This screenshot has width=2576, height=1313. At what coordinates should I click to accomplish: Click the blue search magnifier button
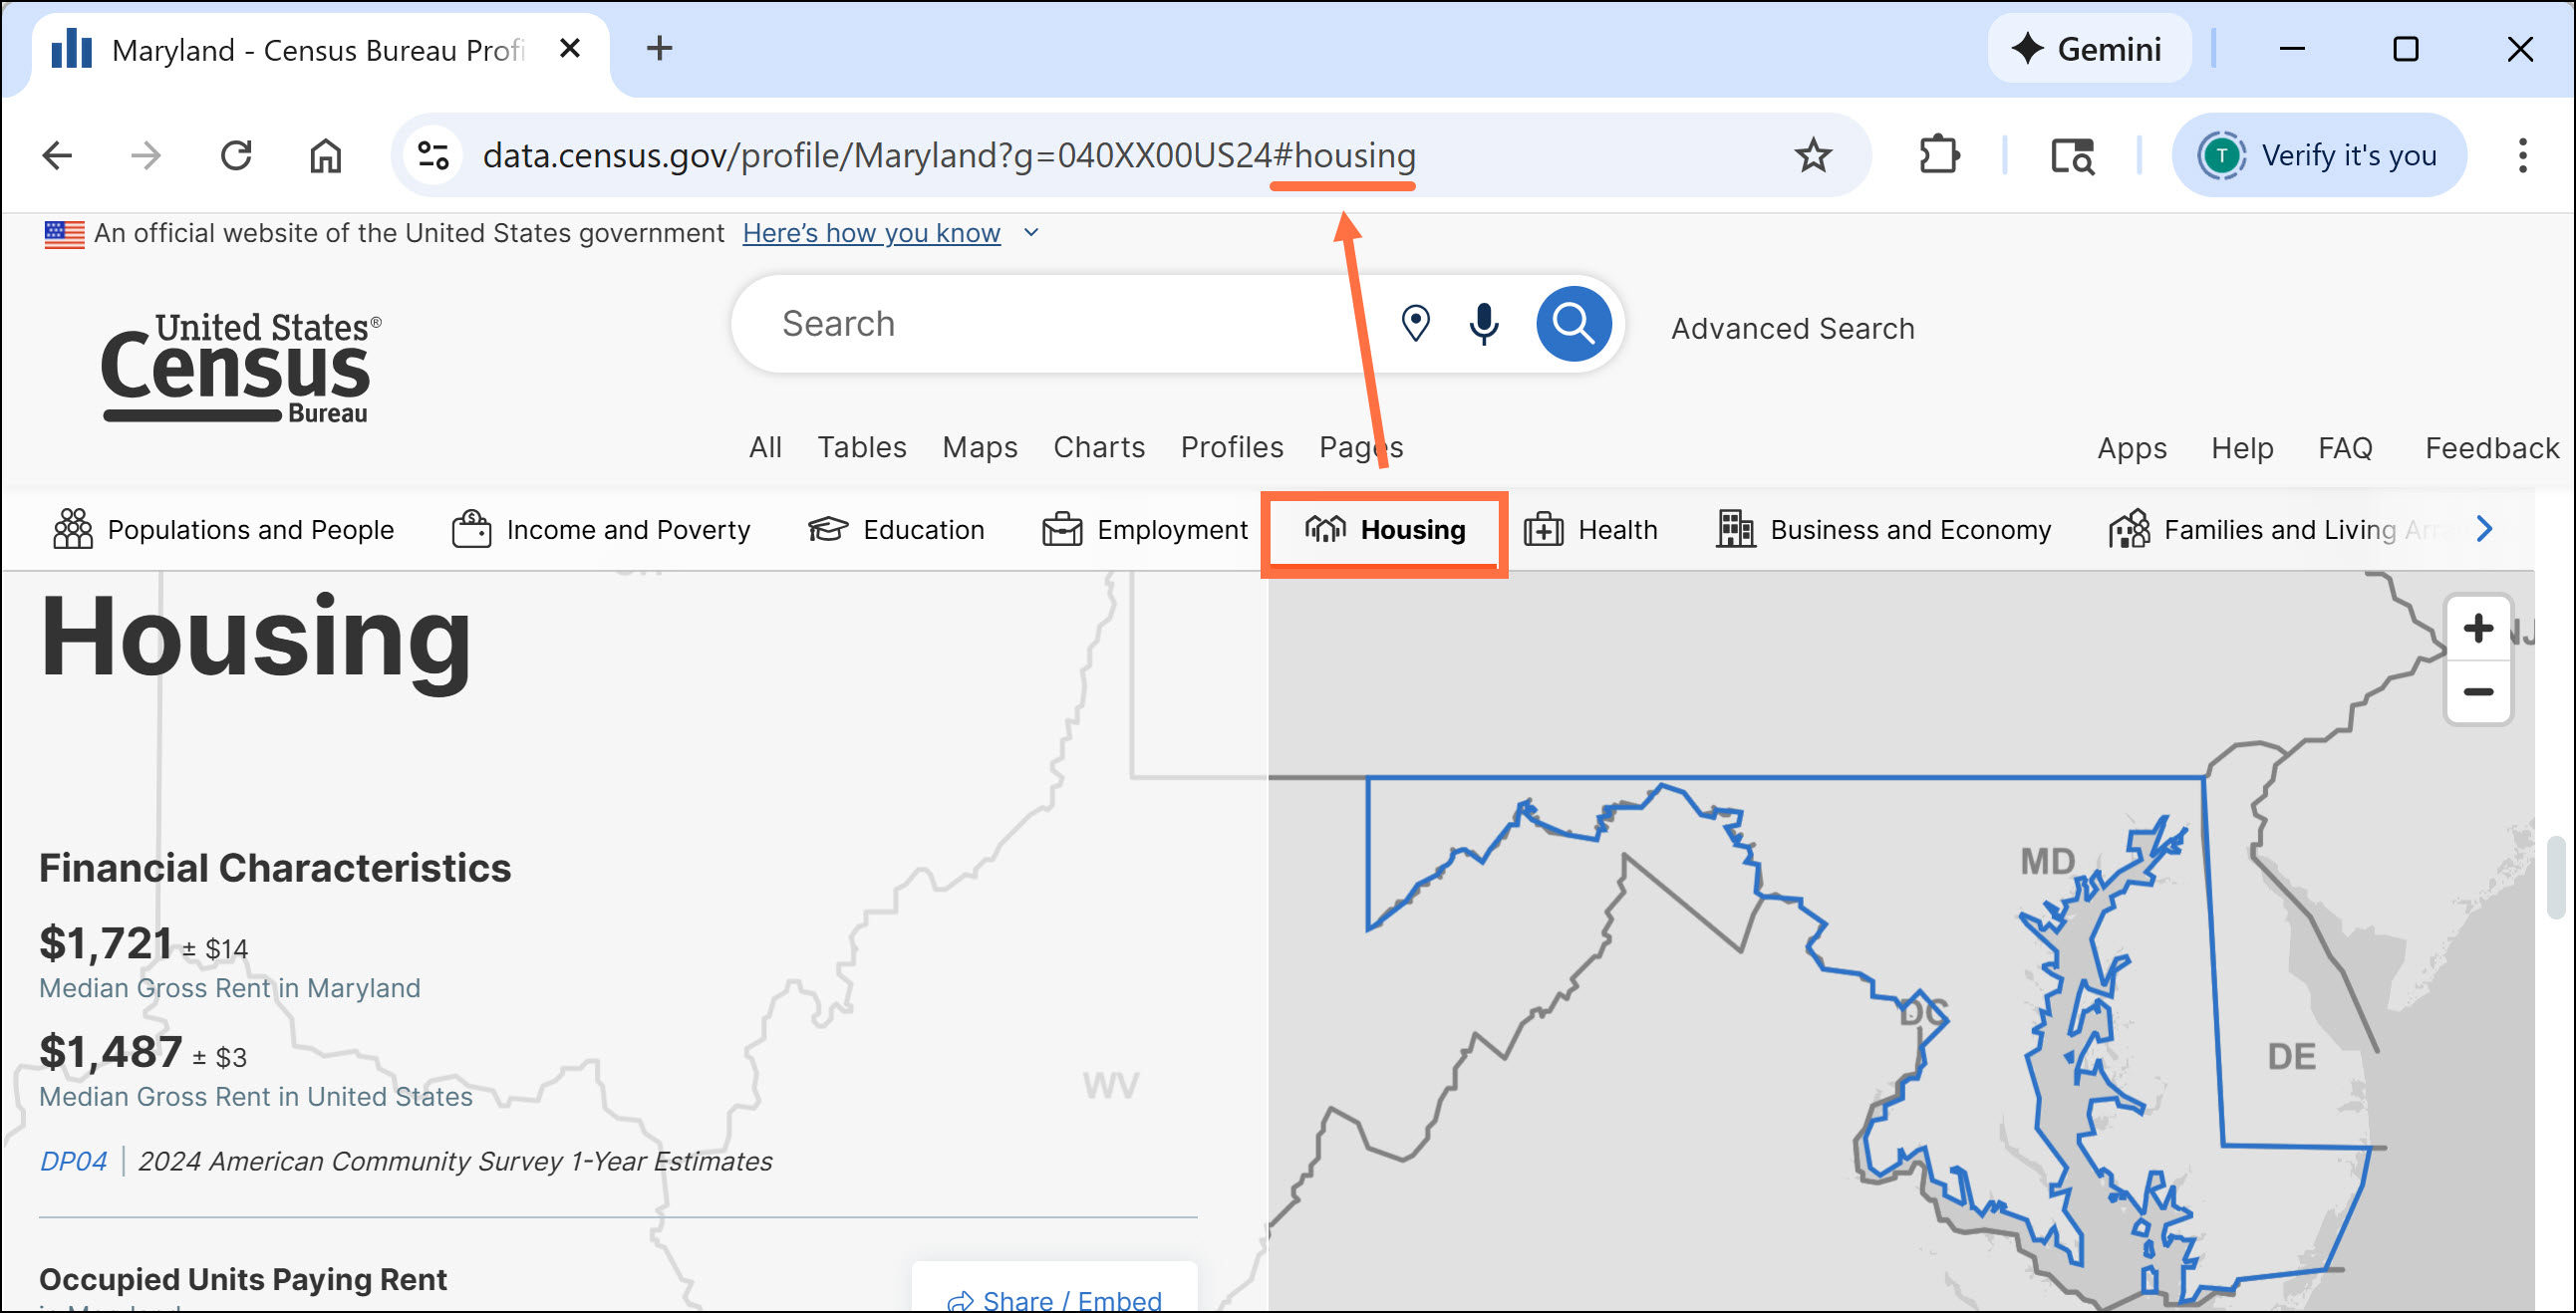[1573, 324]
